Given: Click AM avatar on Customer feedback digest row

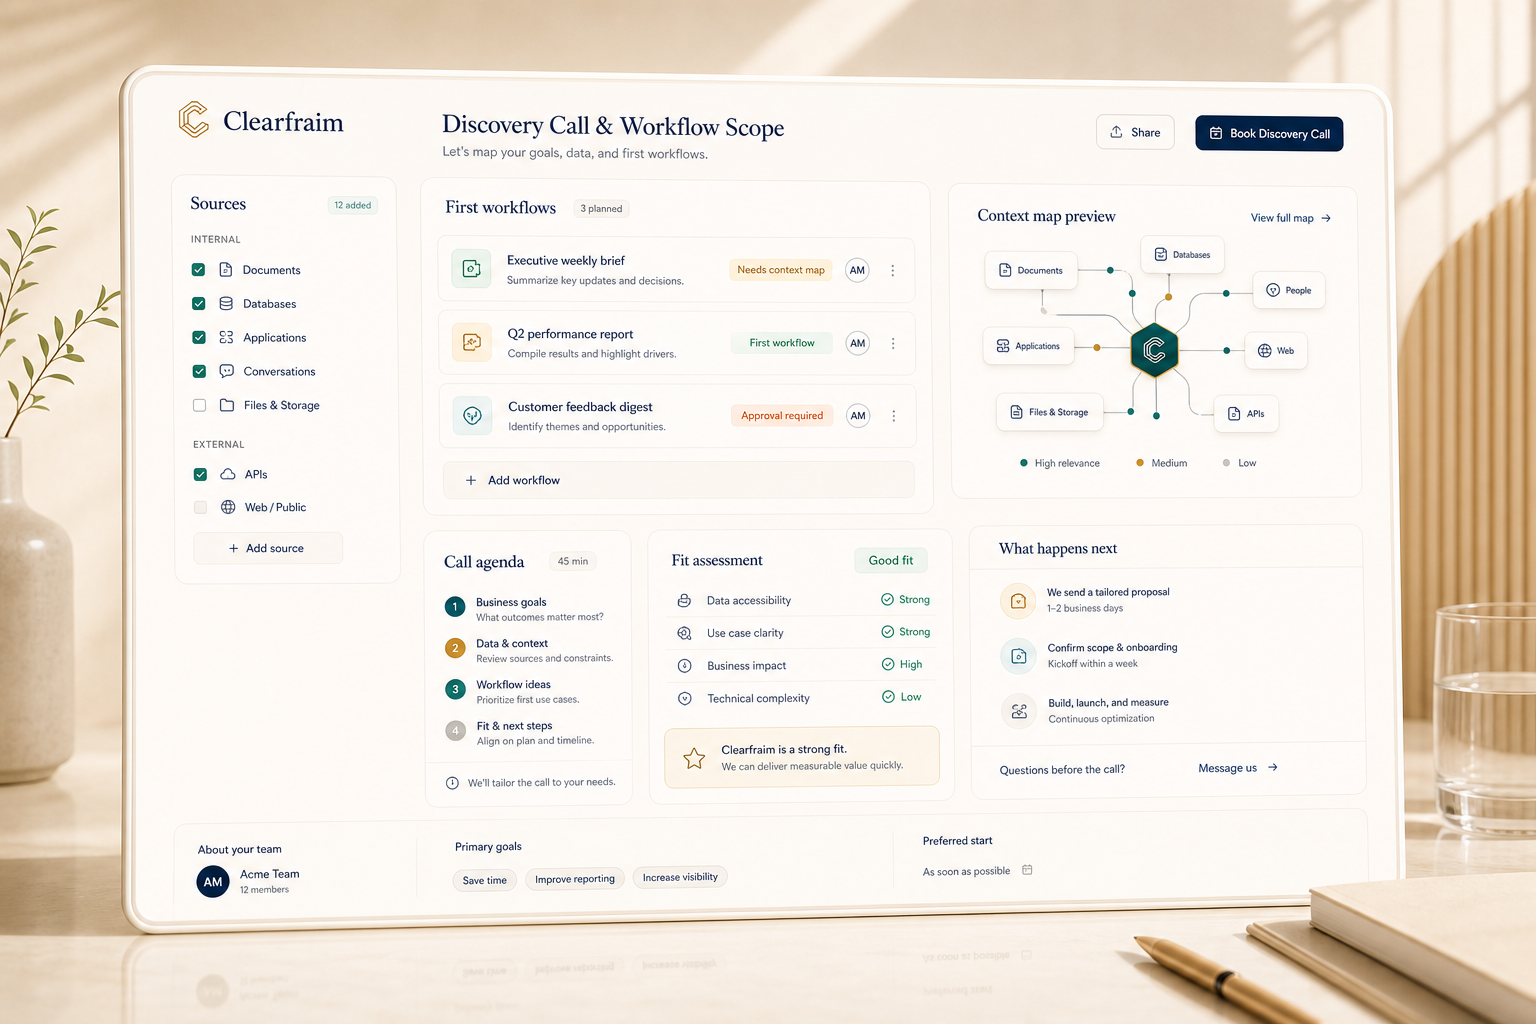Looking at the screenshot, I should (x=858, y=416).
